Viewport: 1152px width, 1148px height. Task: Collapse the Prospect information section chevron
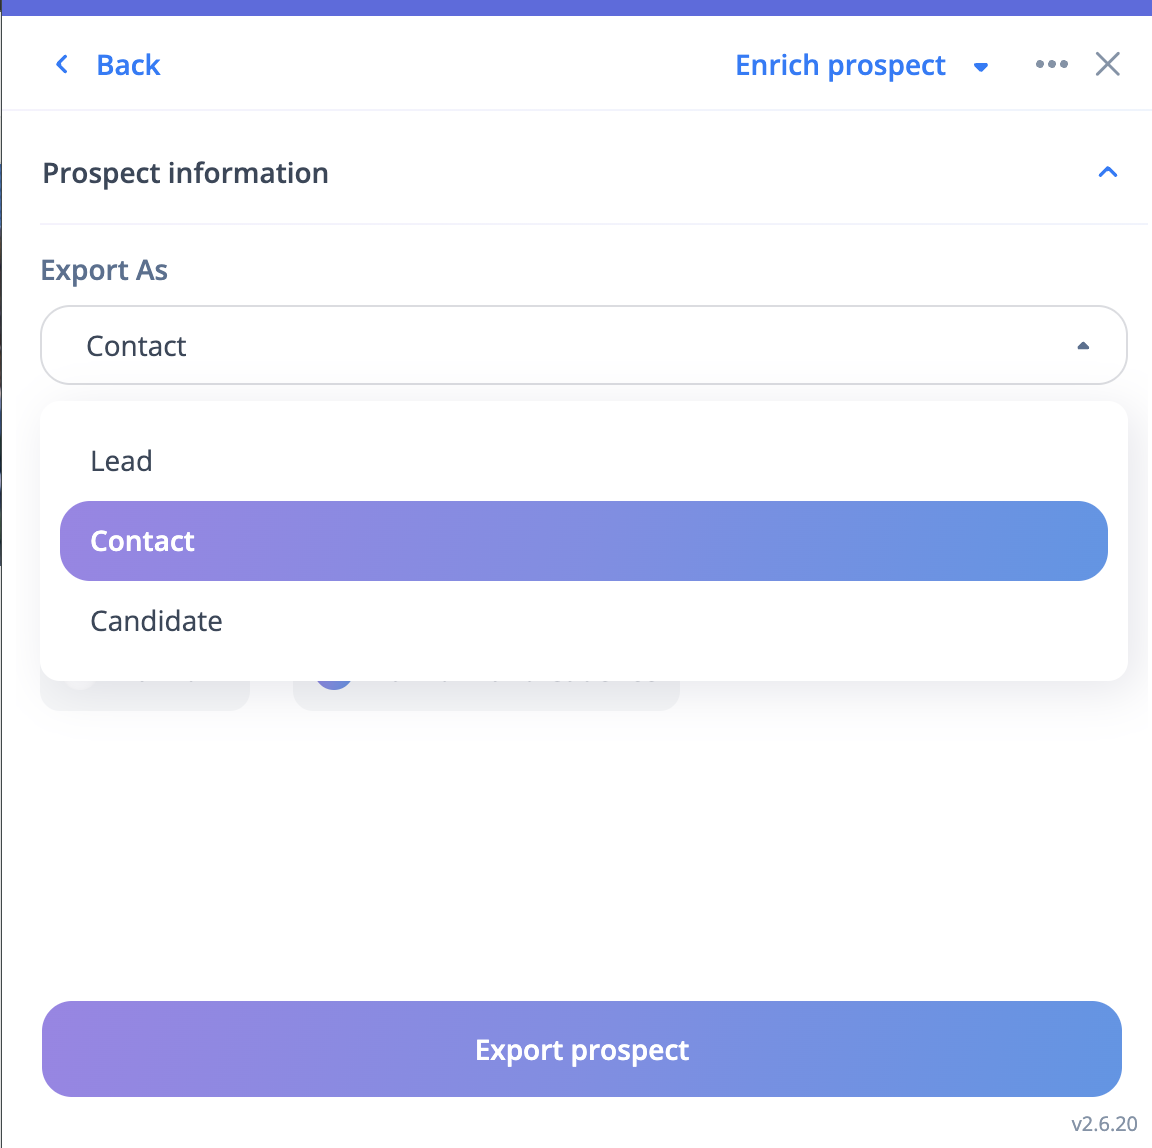coord(1107,172)
